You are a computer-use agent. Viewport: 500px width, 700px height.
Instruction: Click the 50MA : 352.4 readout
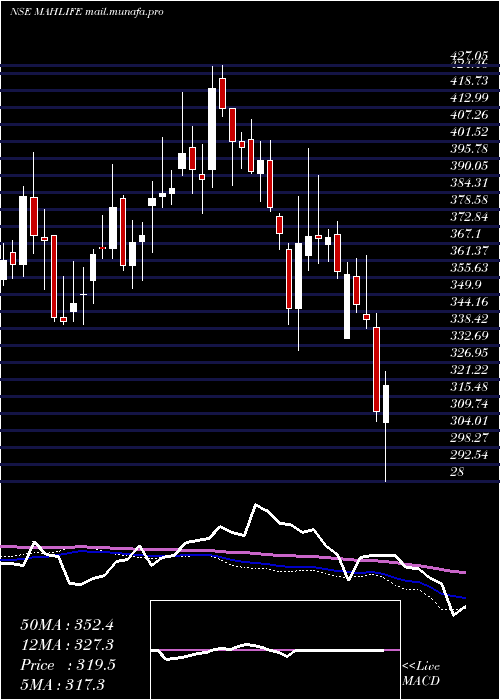point(67,625)
